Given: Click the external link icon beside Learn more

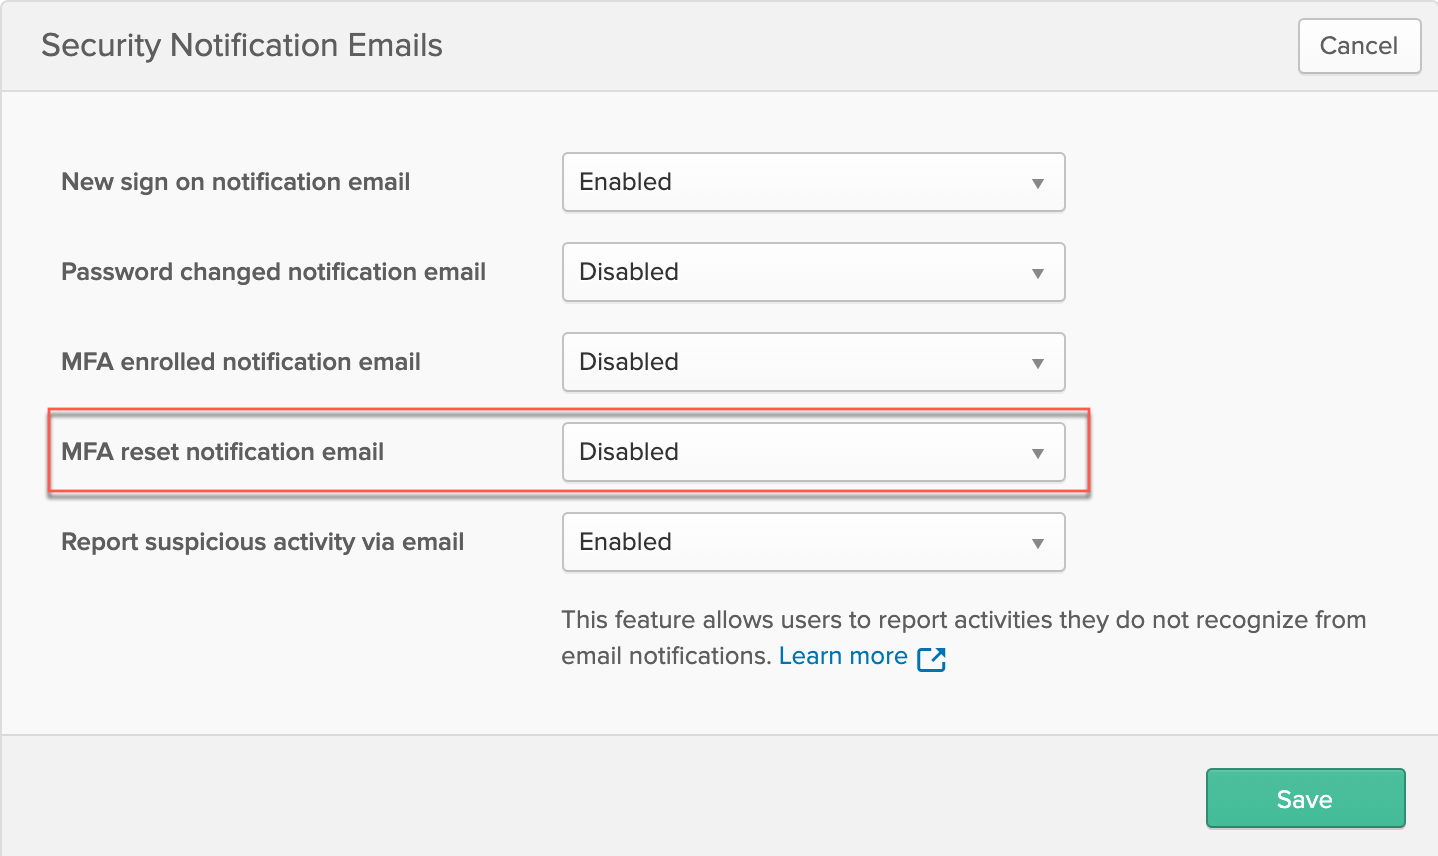Looking at the screenshot, I should point(931,658).
